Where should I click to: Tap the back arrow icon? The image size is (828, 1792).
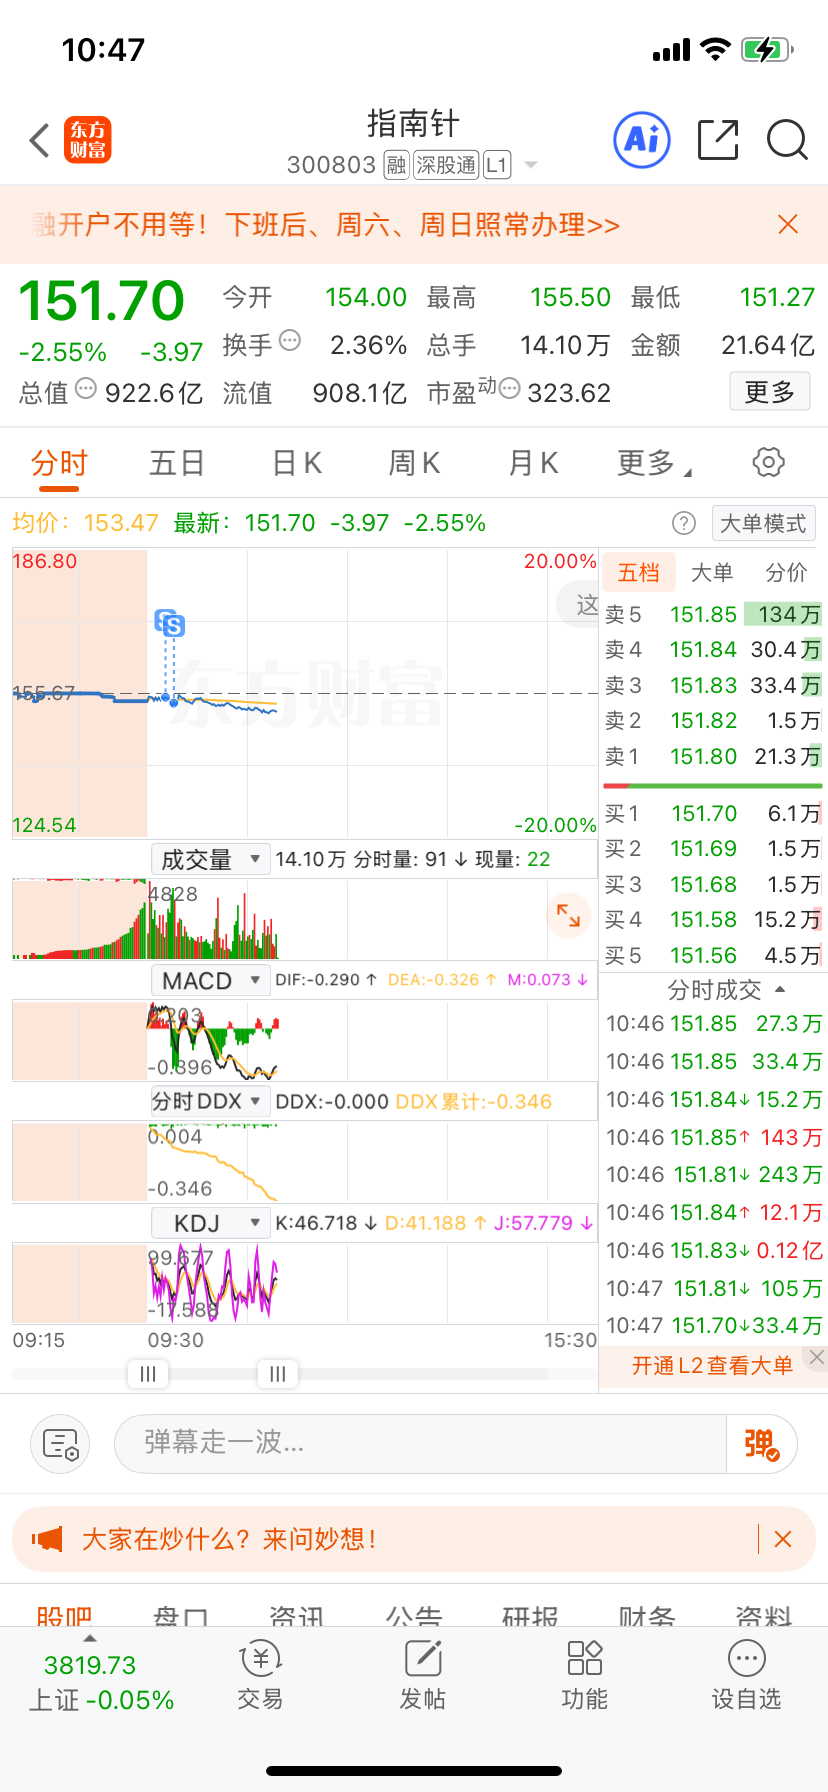pyautogui.click(x=40, y=140)
